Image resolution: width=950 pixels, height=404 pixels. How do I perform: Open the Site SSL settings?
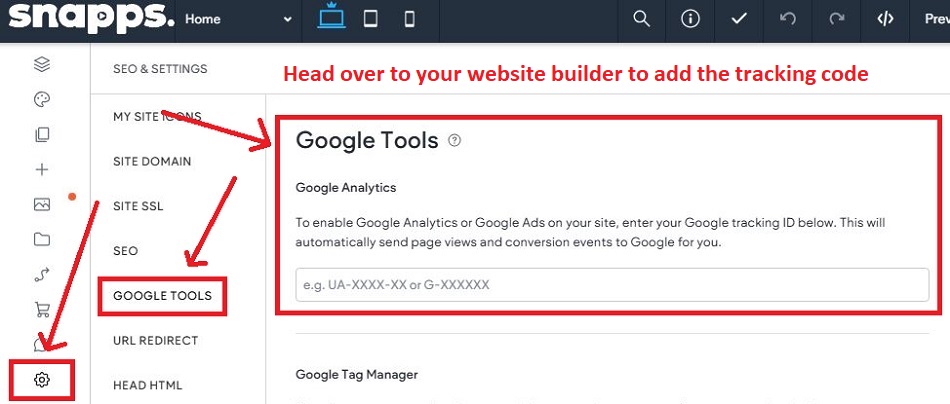[x=138, y=207]
